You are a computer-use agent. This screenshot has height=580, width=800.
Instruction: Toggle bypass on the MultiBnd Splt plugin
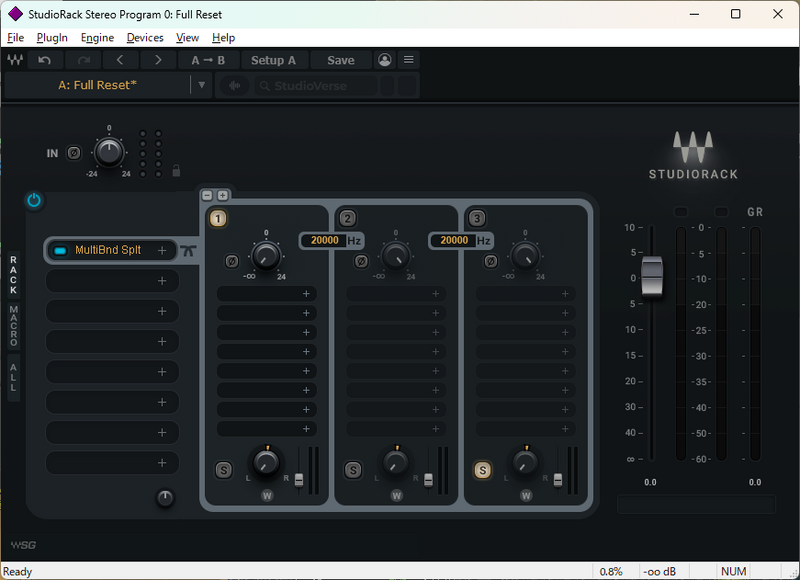[x=60, y=250]
